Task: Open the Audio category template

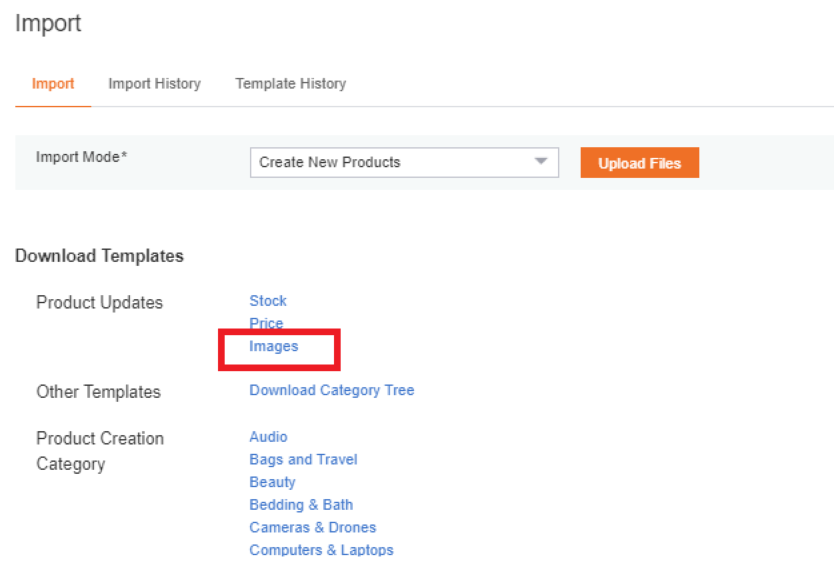Action: point(268,437)
